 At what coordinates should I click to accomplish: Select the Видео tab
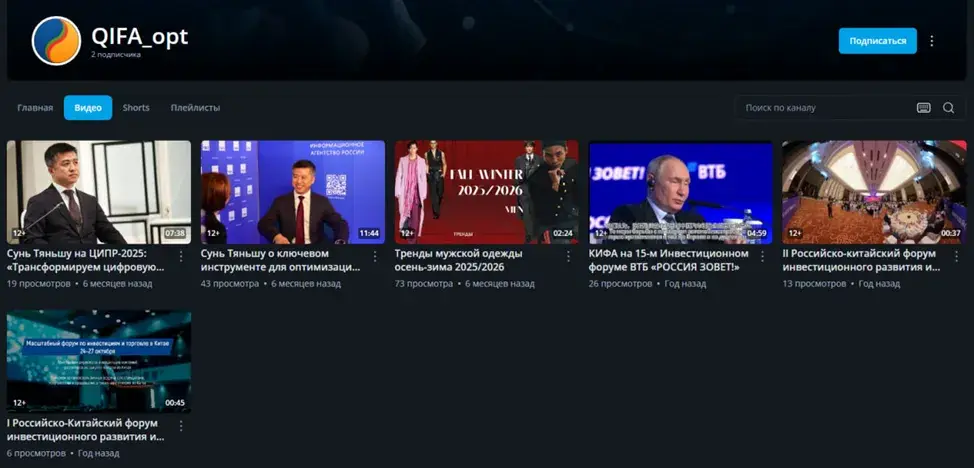click(88, 108)
